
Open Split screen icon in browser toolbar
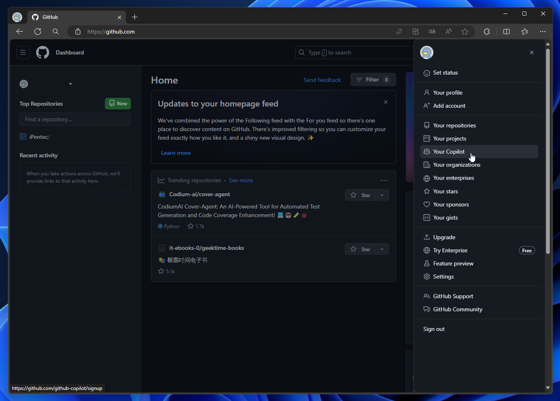click(x=506, y=32)
